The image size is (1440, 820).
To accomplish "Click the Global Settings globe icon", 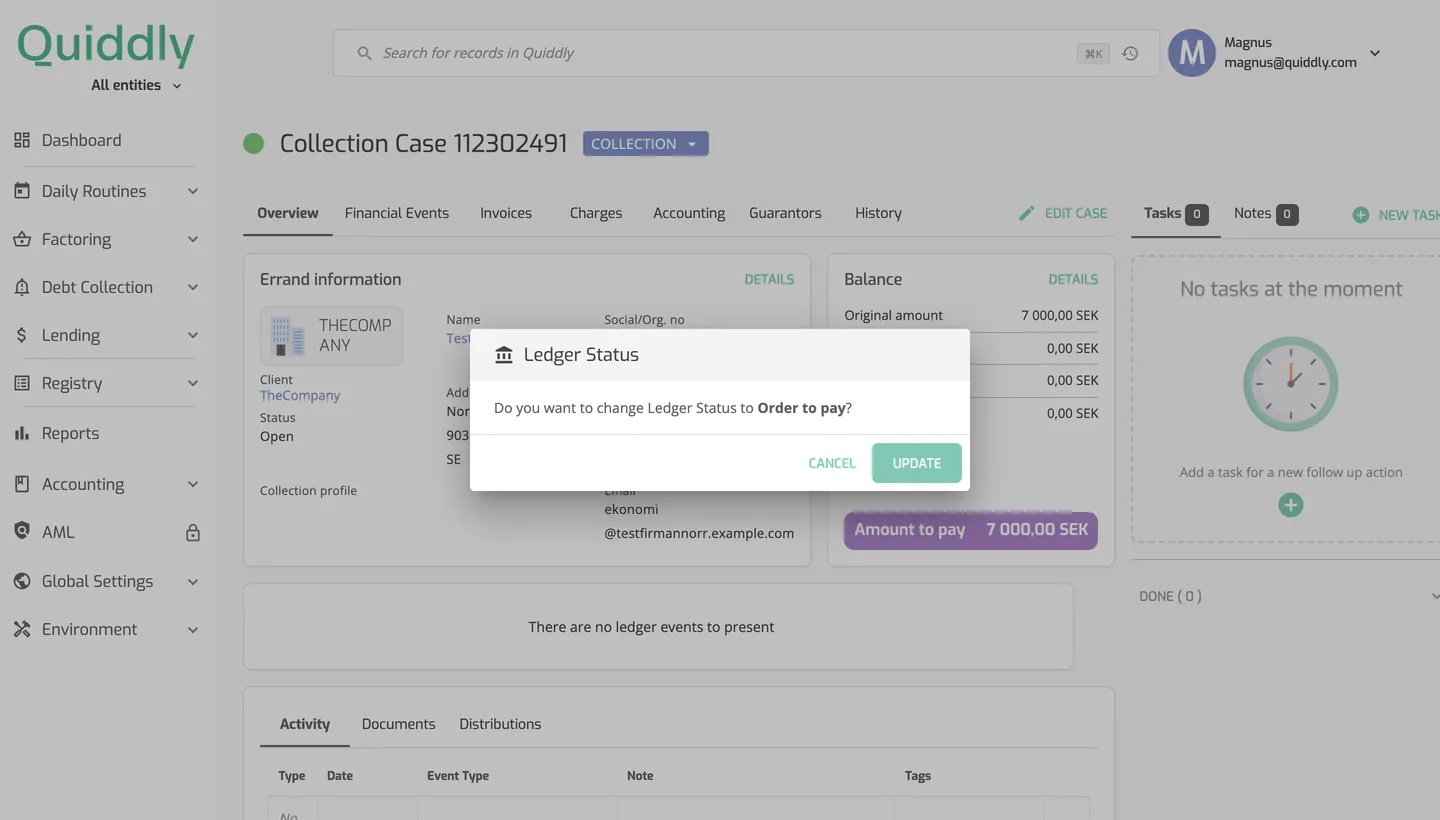I will [x=22, y=581].
